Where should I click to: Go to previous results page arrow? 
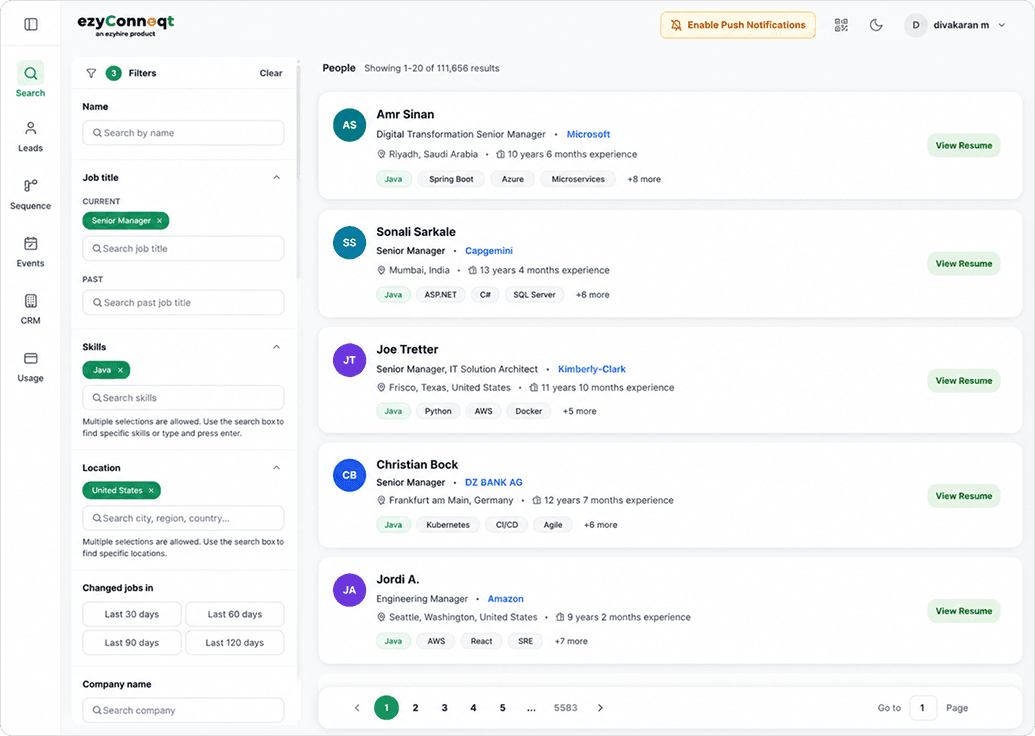coord(357,708)
